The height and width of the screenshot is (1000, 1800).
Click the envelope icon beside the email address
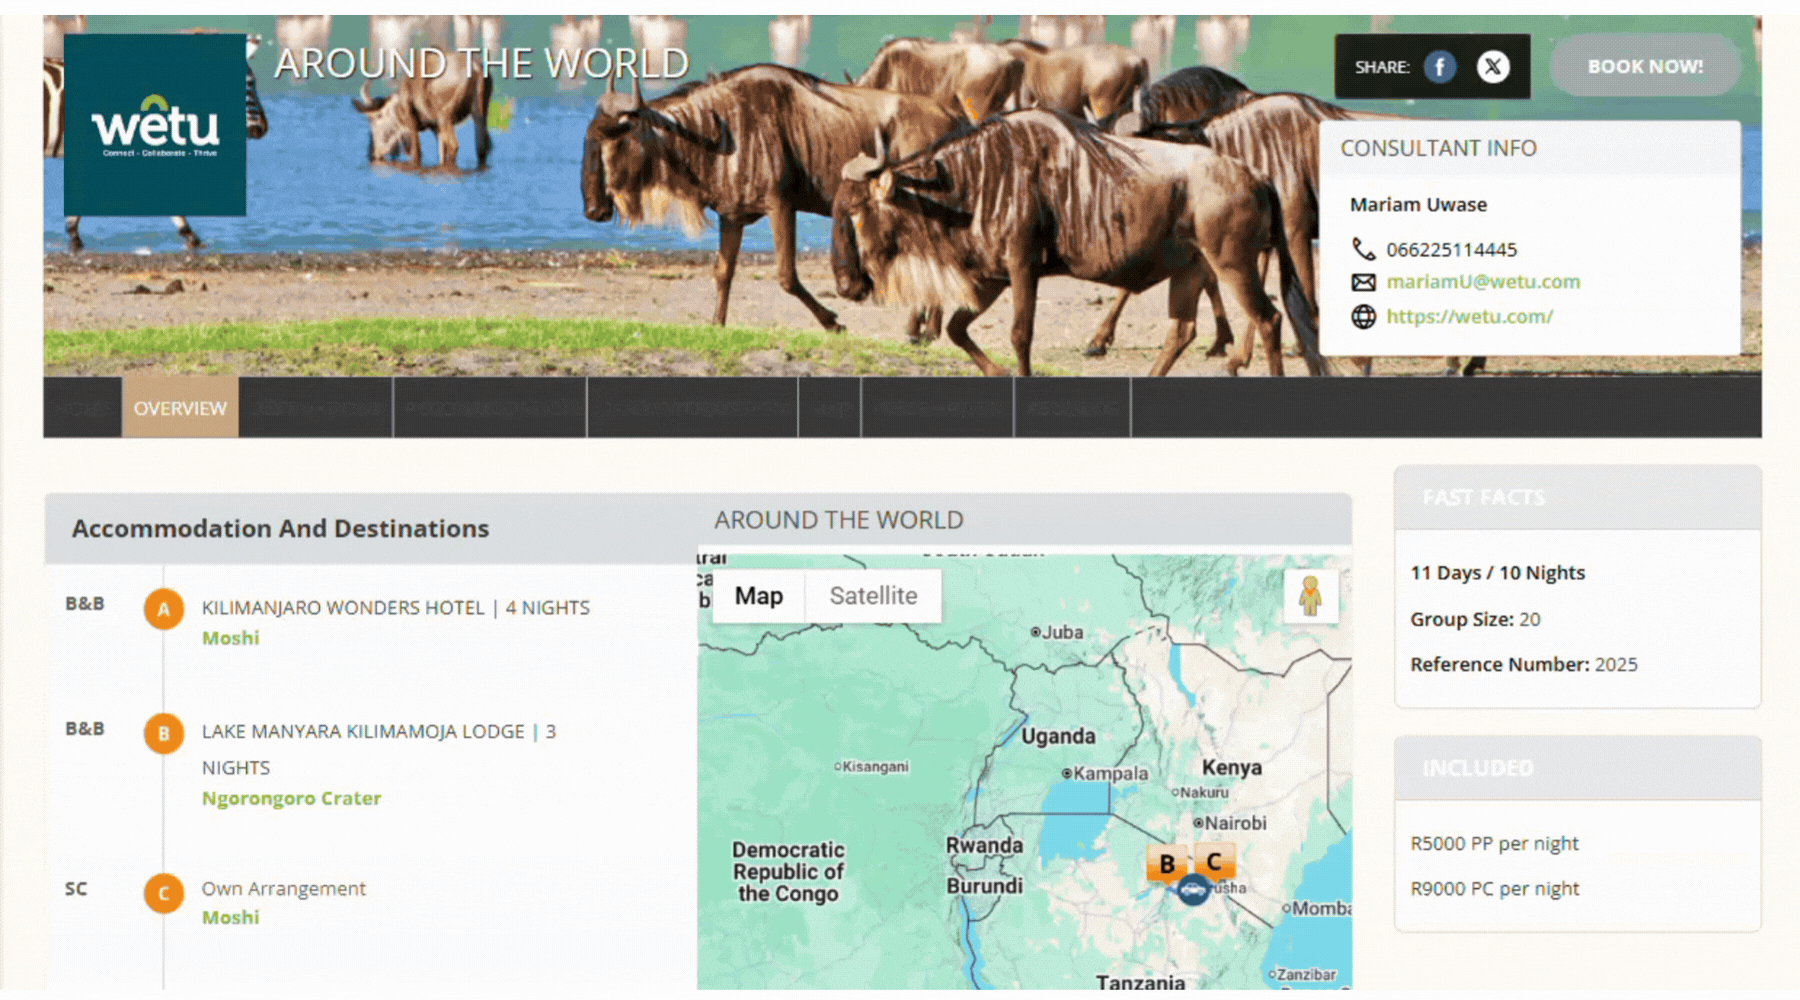click(1363, 282)
